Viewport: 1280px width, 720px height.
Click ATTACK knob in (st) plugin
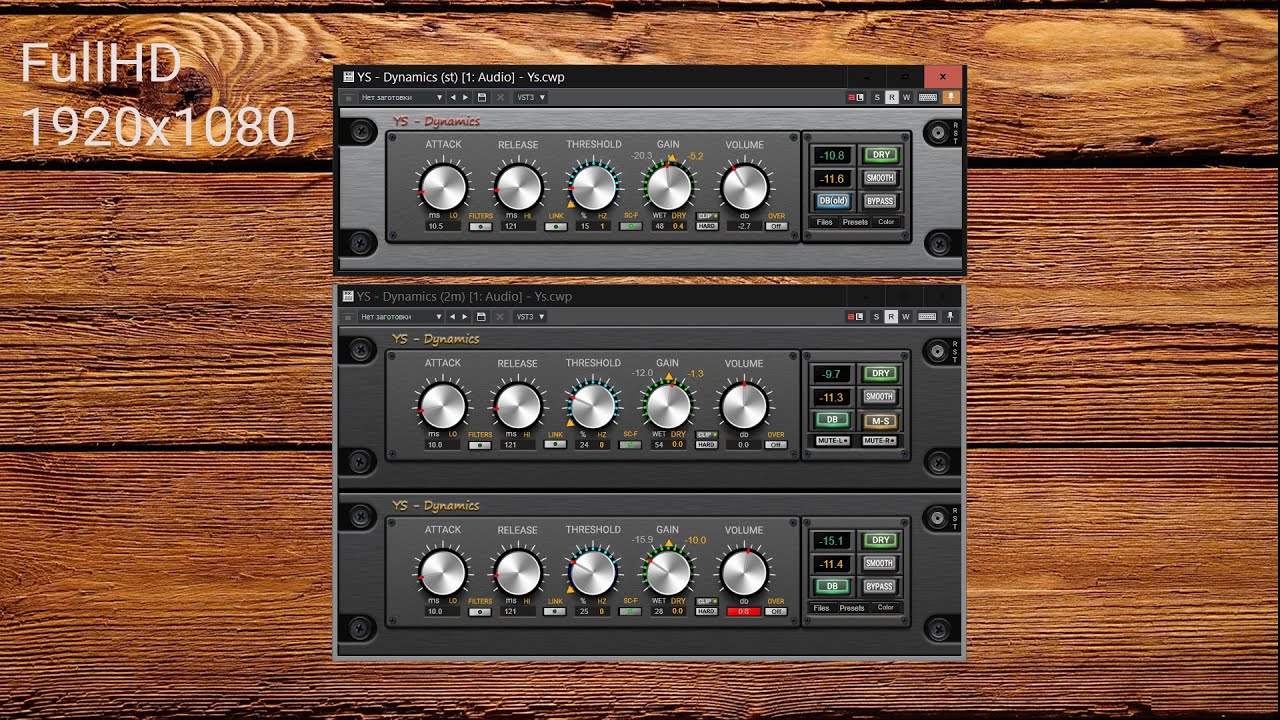[x=443, y=187]
